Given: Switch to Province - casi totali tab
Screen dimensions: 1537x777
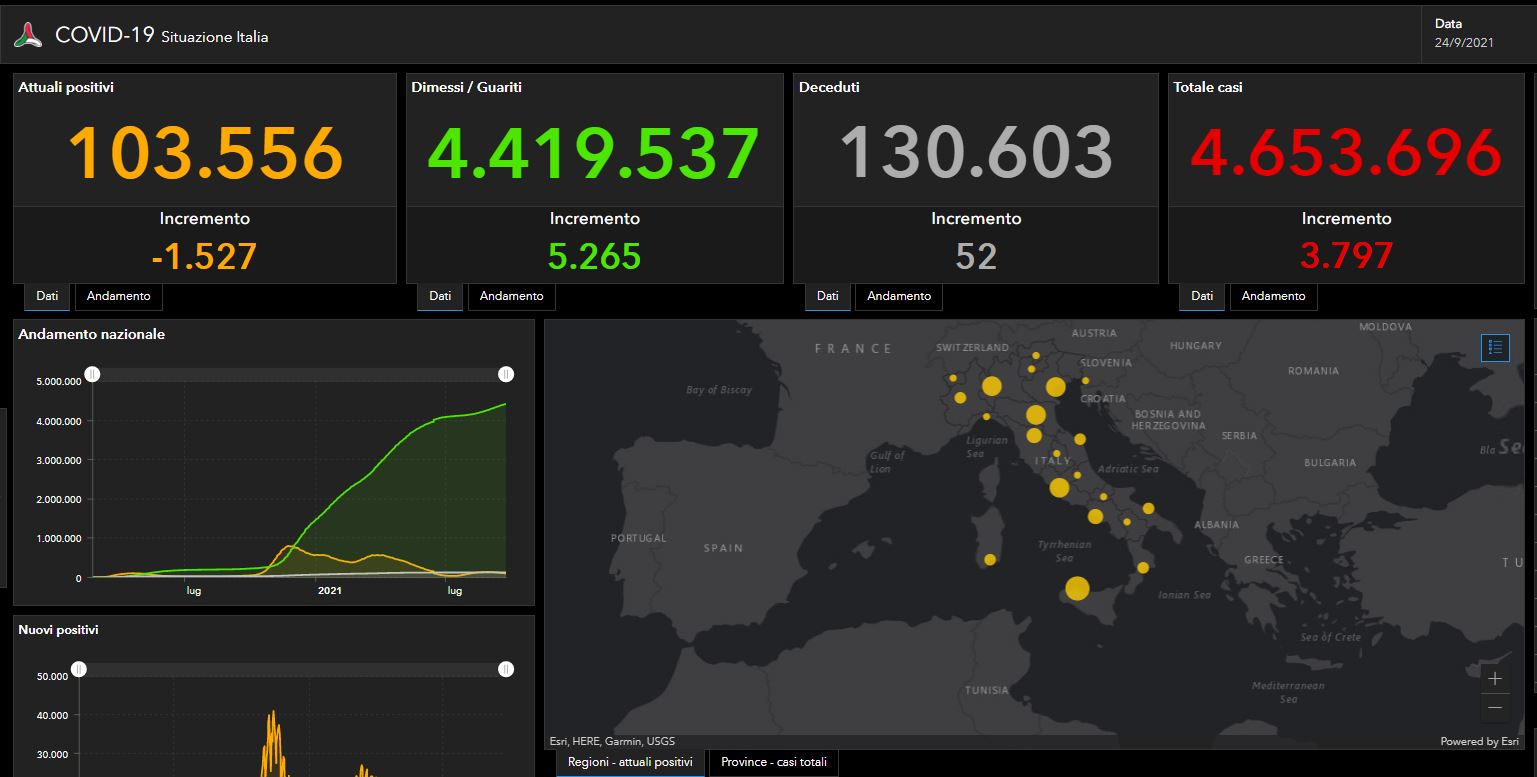Looking at the screenshot, I should click(x=774, y=763).
